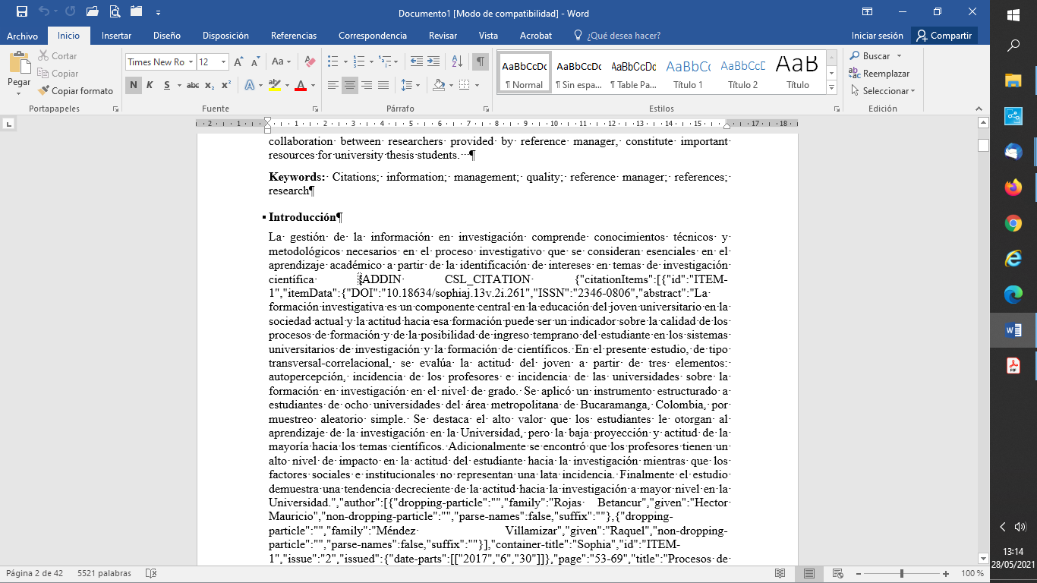1037x583 pixels.
Task: Expand the font color dropdown arrow
Action: [311, 85]
